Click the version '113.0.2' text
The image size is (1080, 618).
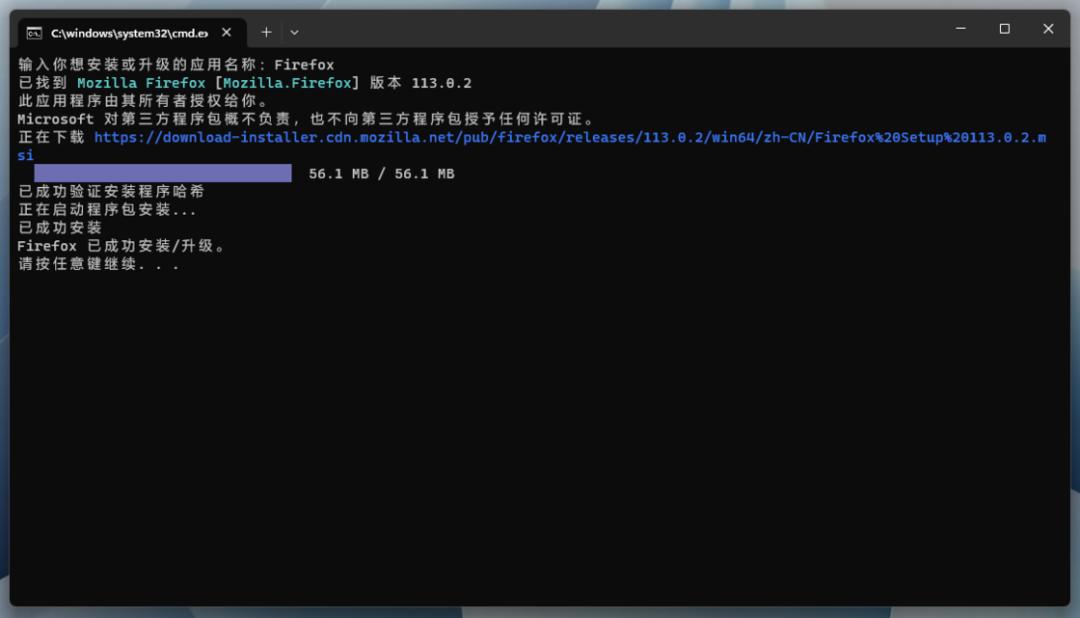442,83
